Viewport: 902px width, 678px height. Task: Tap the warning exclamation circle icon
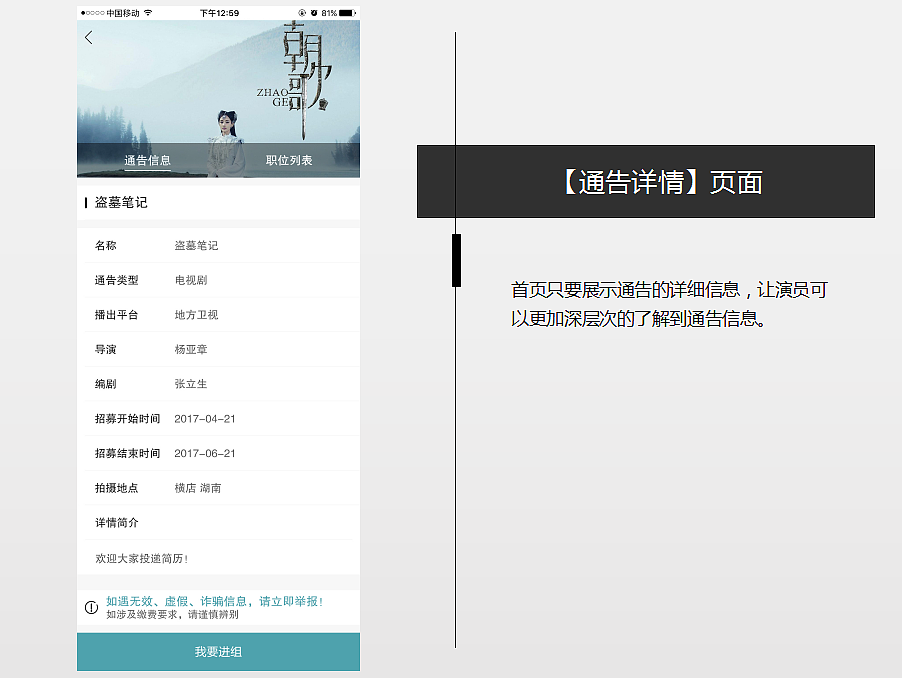point(91,607)
